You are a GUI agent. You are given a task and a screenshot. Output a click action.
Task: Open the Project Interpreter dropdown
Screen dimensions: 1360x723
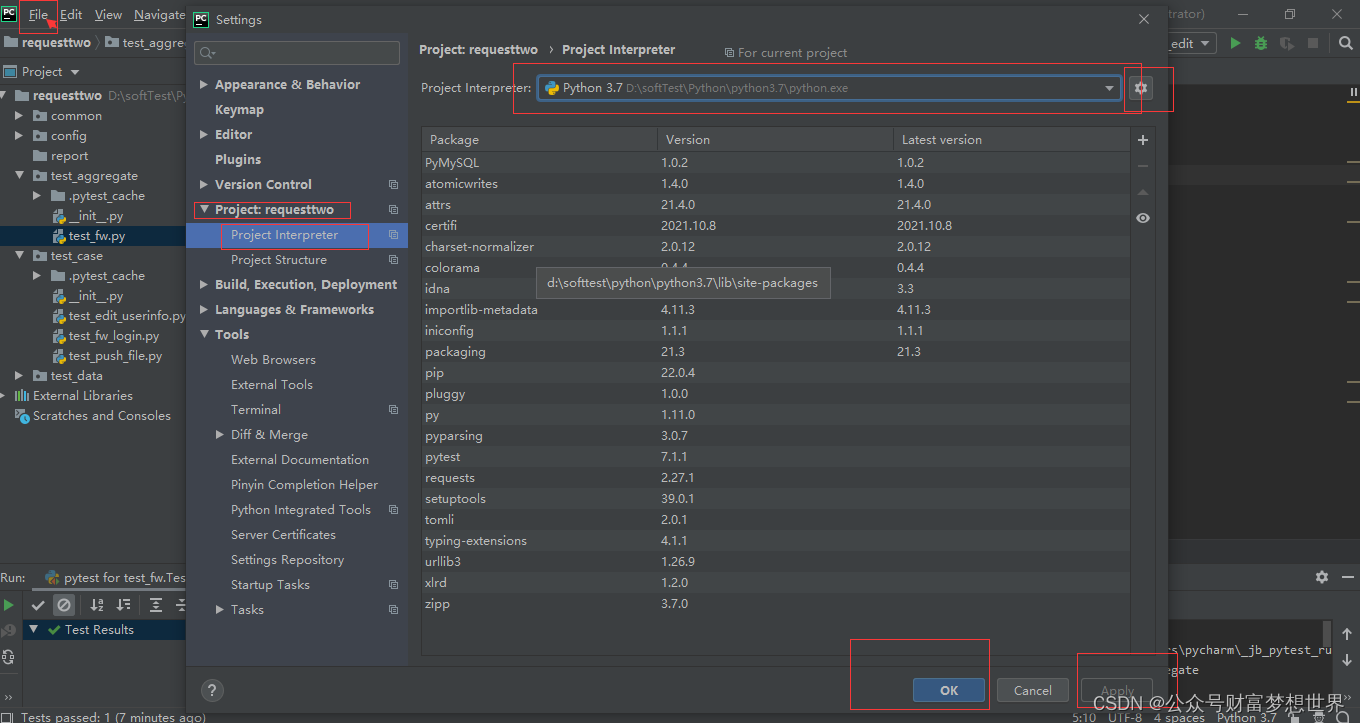click(1109, 88)
